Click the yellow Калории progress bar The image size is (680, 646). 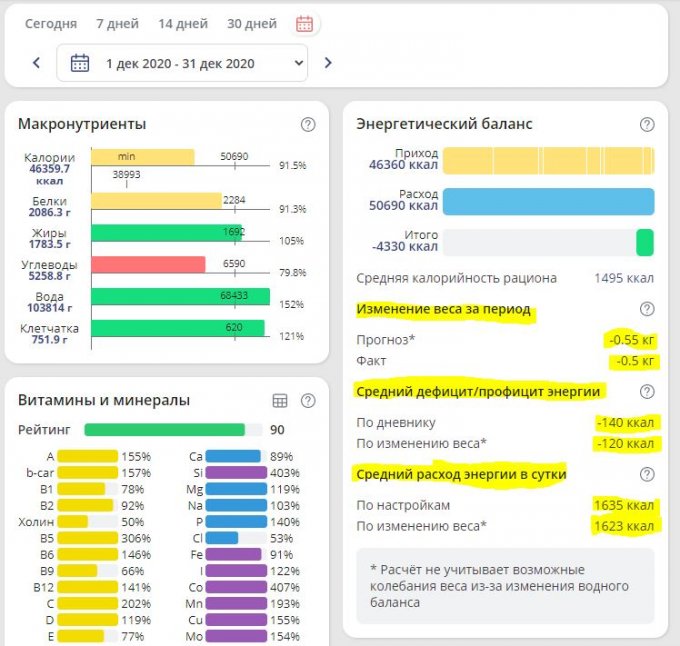(x=142, y=157)
